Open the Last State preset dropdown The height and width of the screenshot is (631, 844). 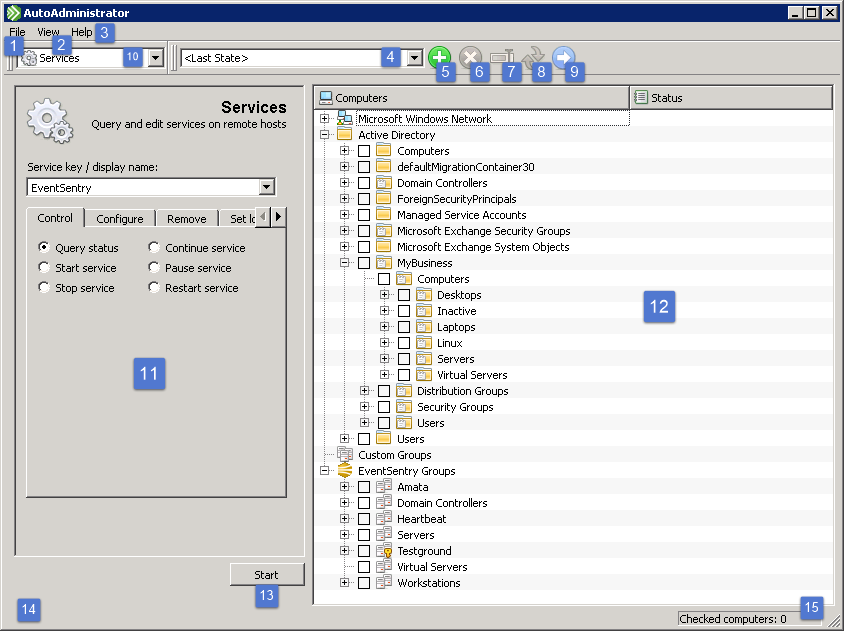(x=414, y=58)
